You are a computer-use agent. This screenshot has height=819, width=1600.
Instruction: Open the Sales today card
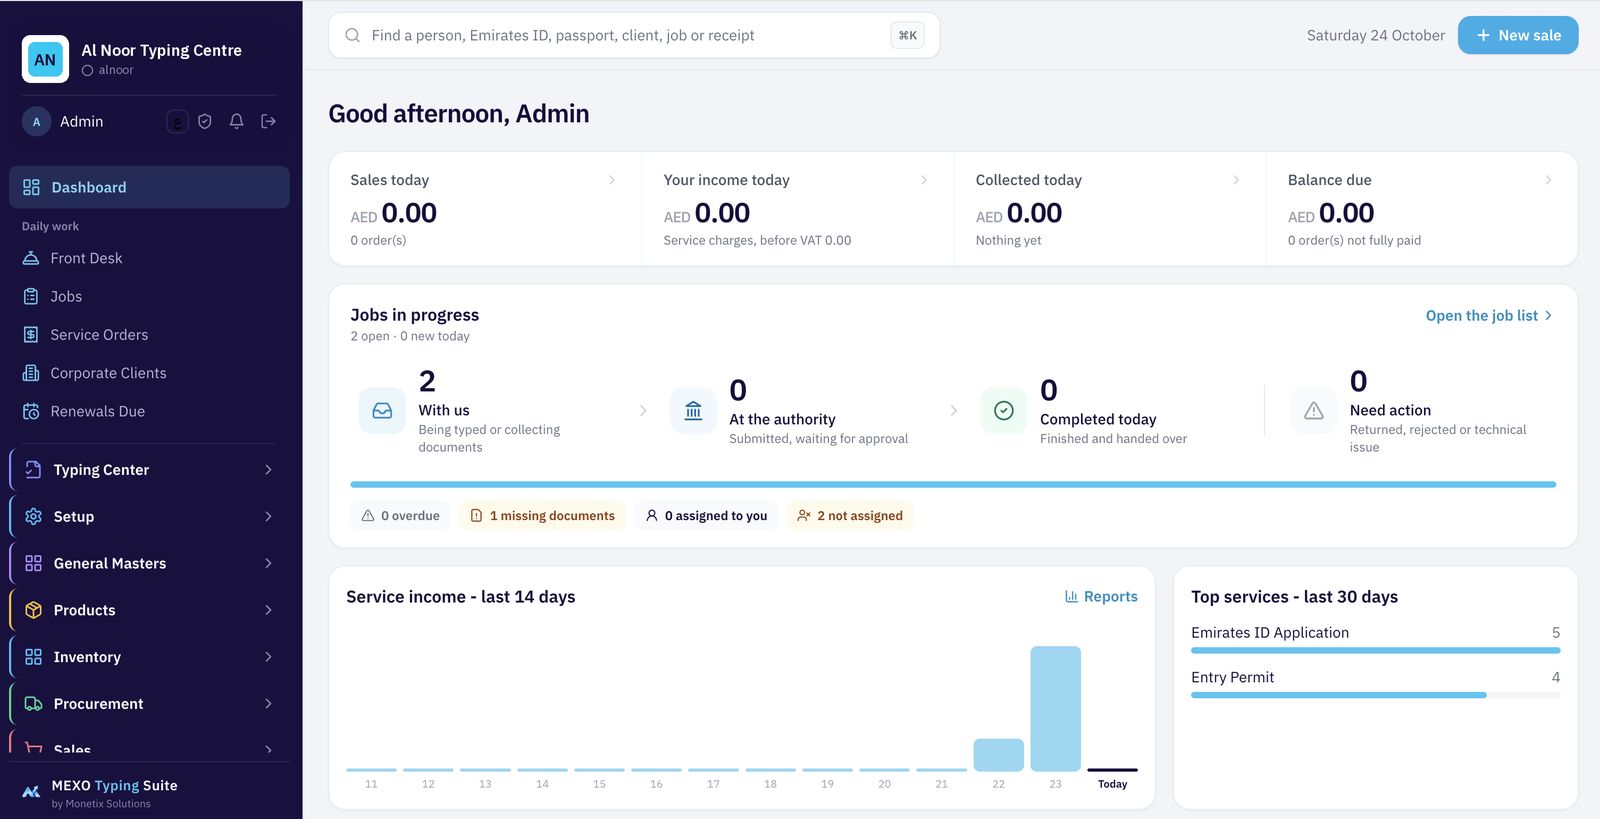tap(485, 209)
